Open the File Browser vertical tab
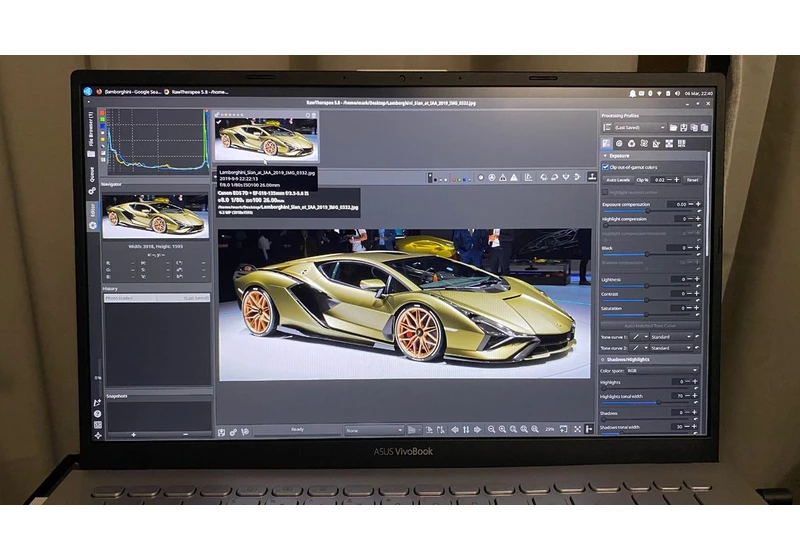800x560 pixels. coord(92,134)
